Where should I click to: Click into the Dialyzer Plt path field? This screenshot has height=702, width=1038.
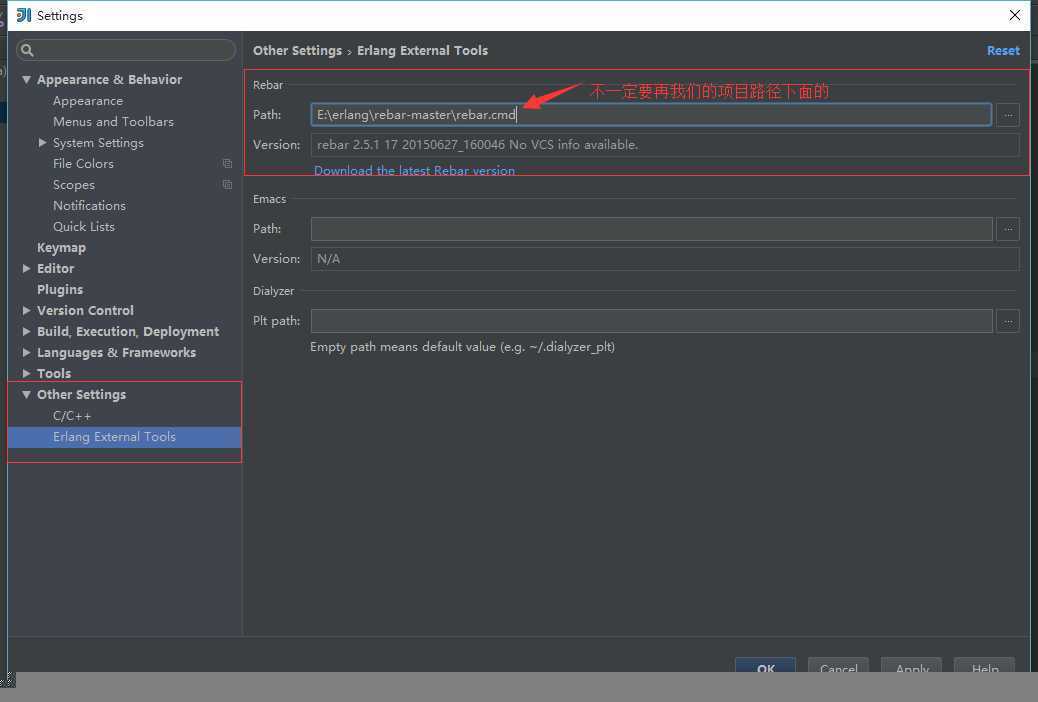coord(651,321)
